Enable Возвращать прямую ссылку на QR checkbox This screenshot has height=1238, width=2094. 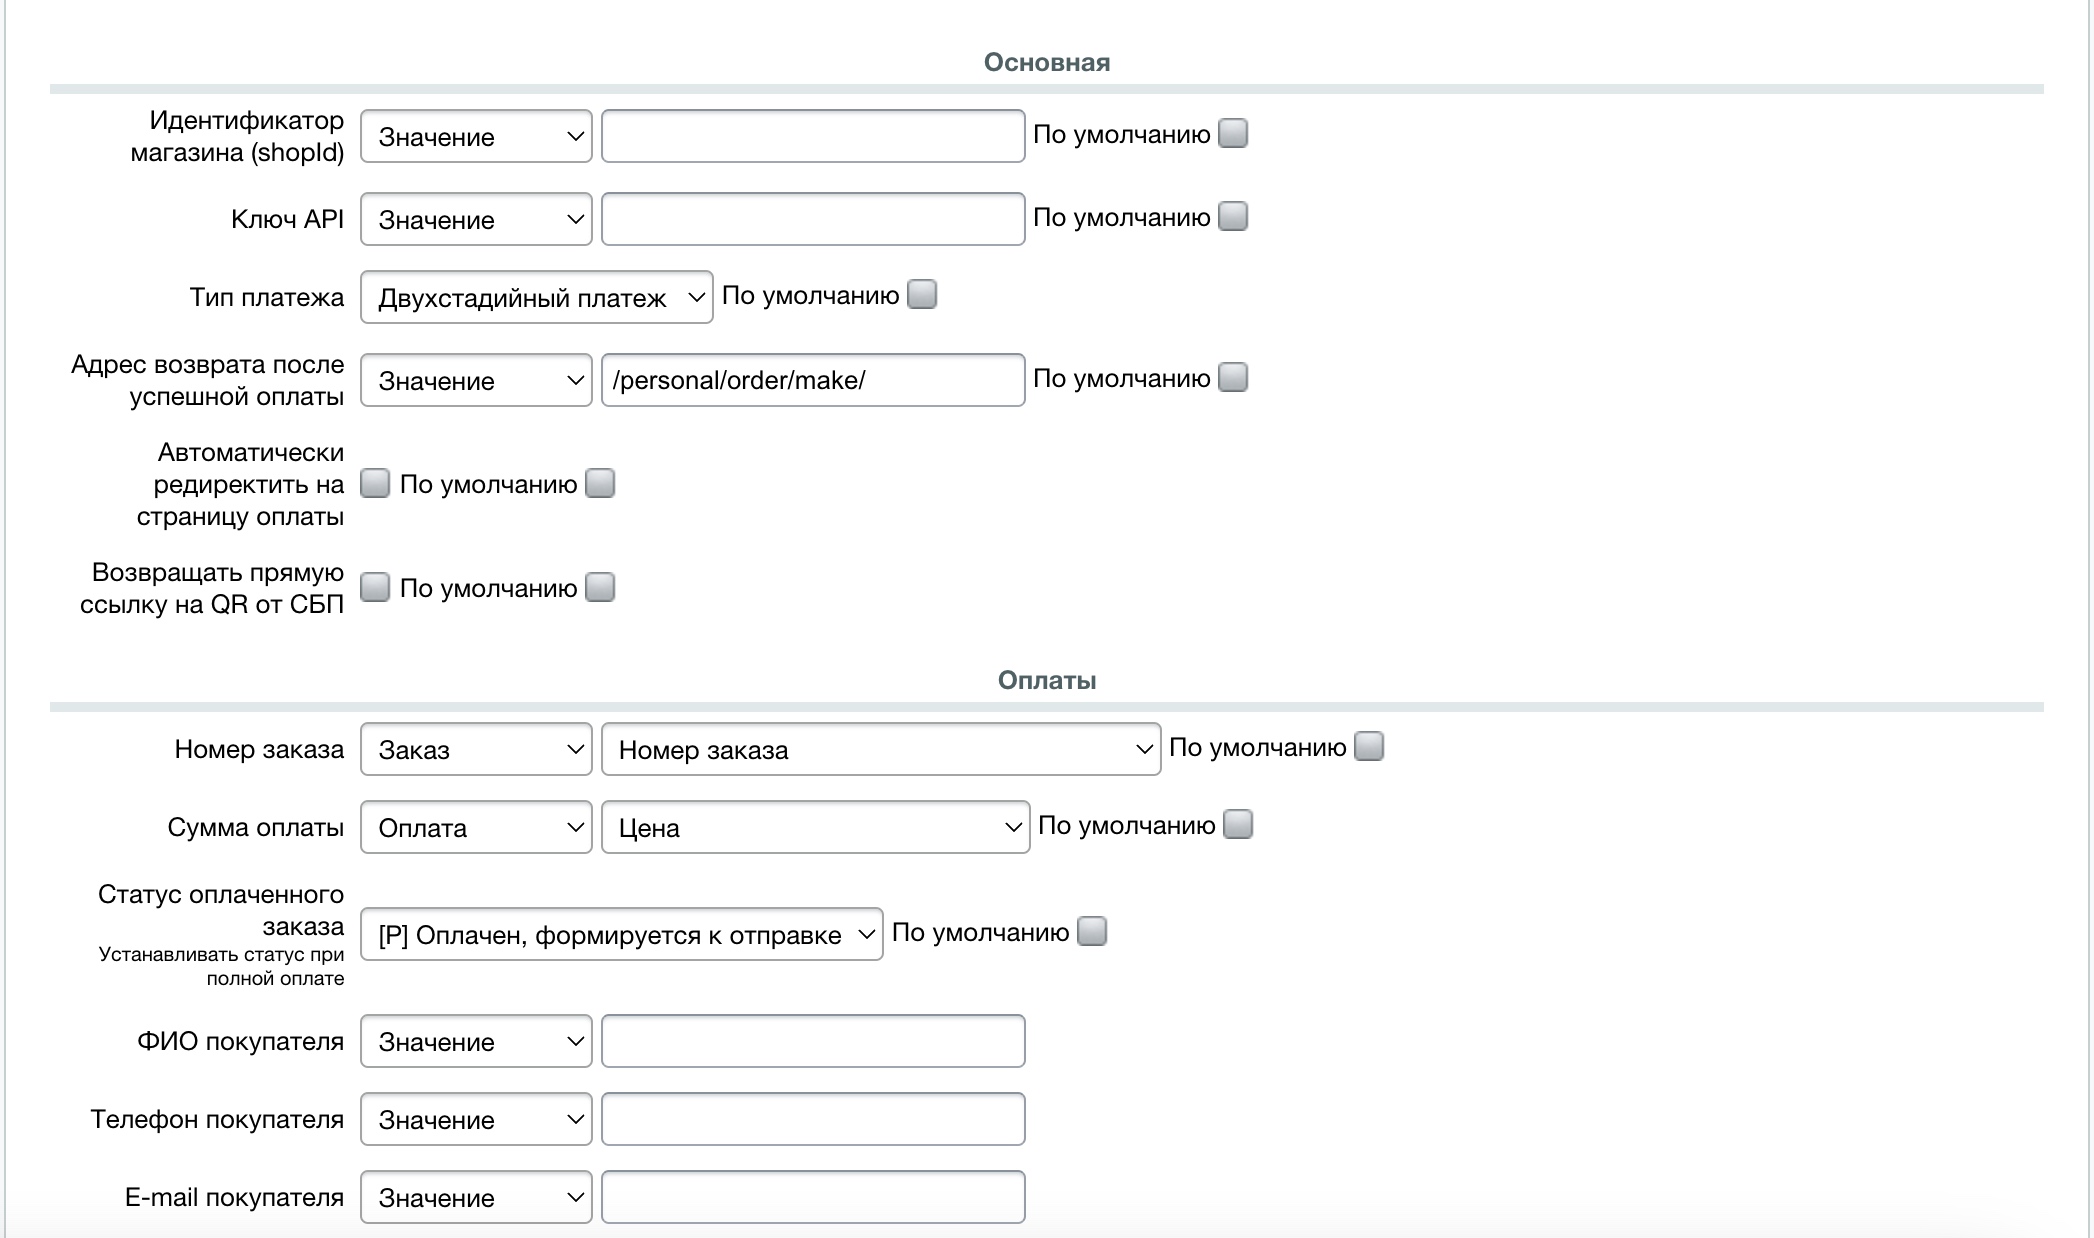[375, 587]
